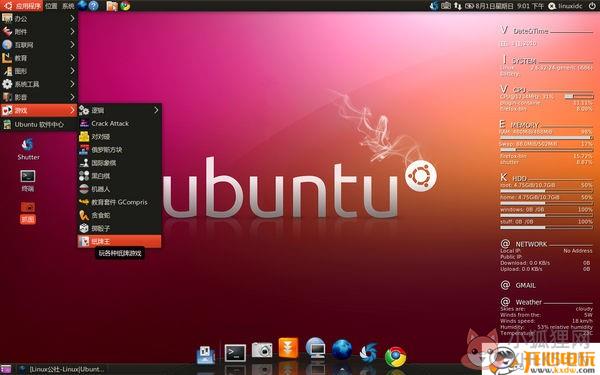Launch 教育套件 GCompris from Games menu
The width and height of the screenshot is (600, 375).
[120, 202]
